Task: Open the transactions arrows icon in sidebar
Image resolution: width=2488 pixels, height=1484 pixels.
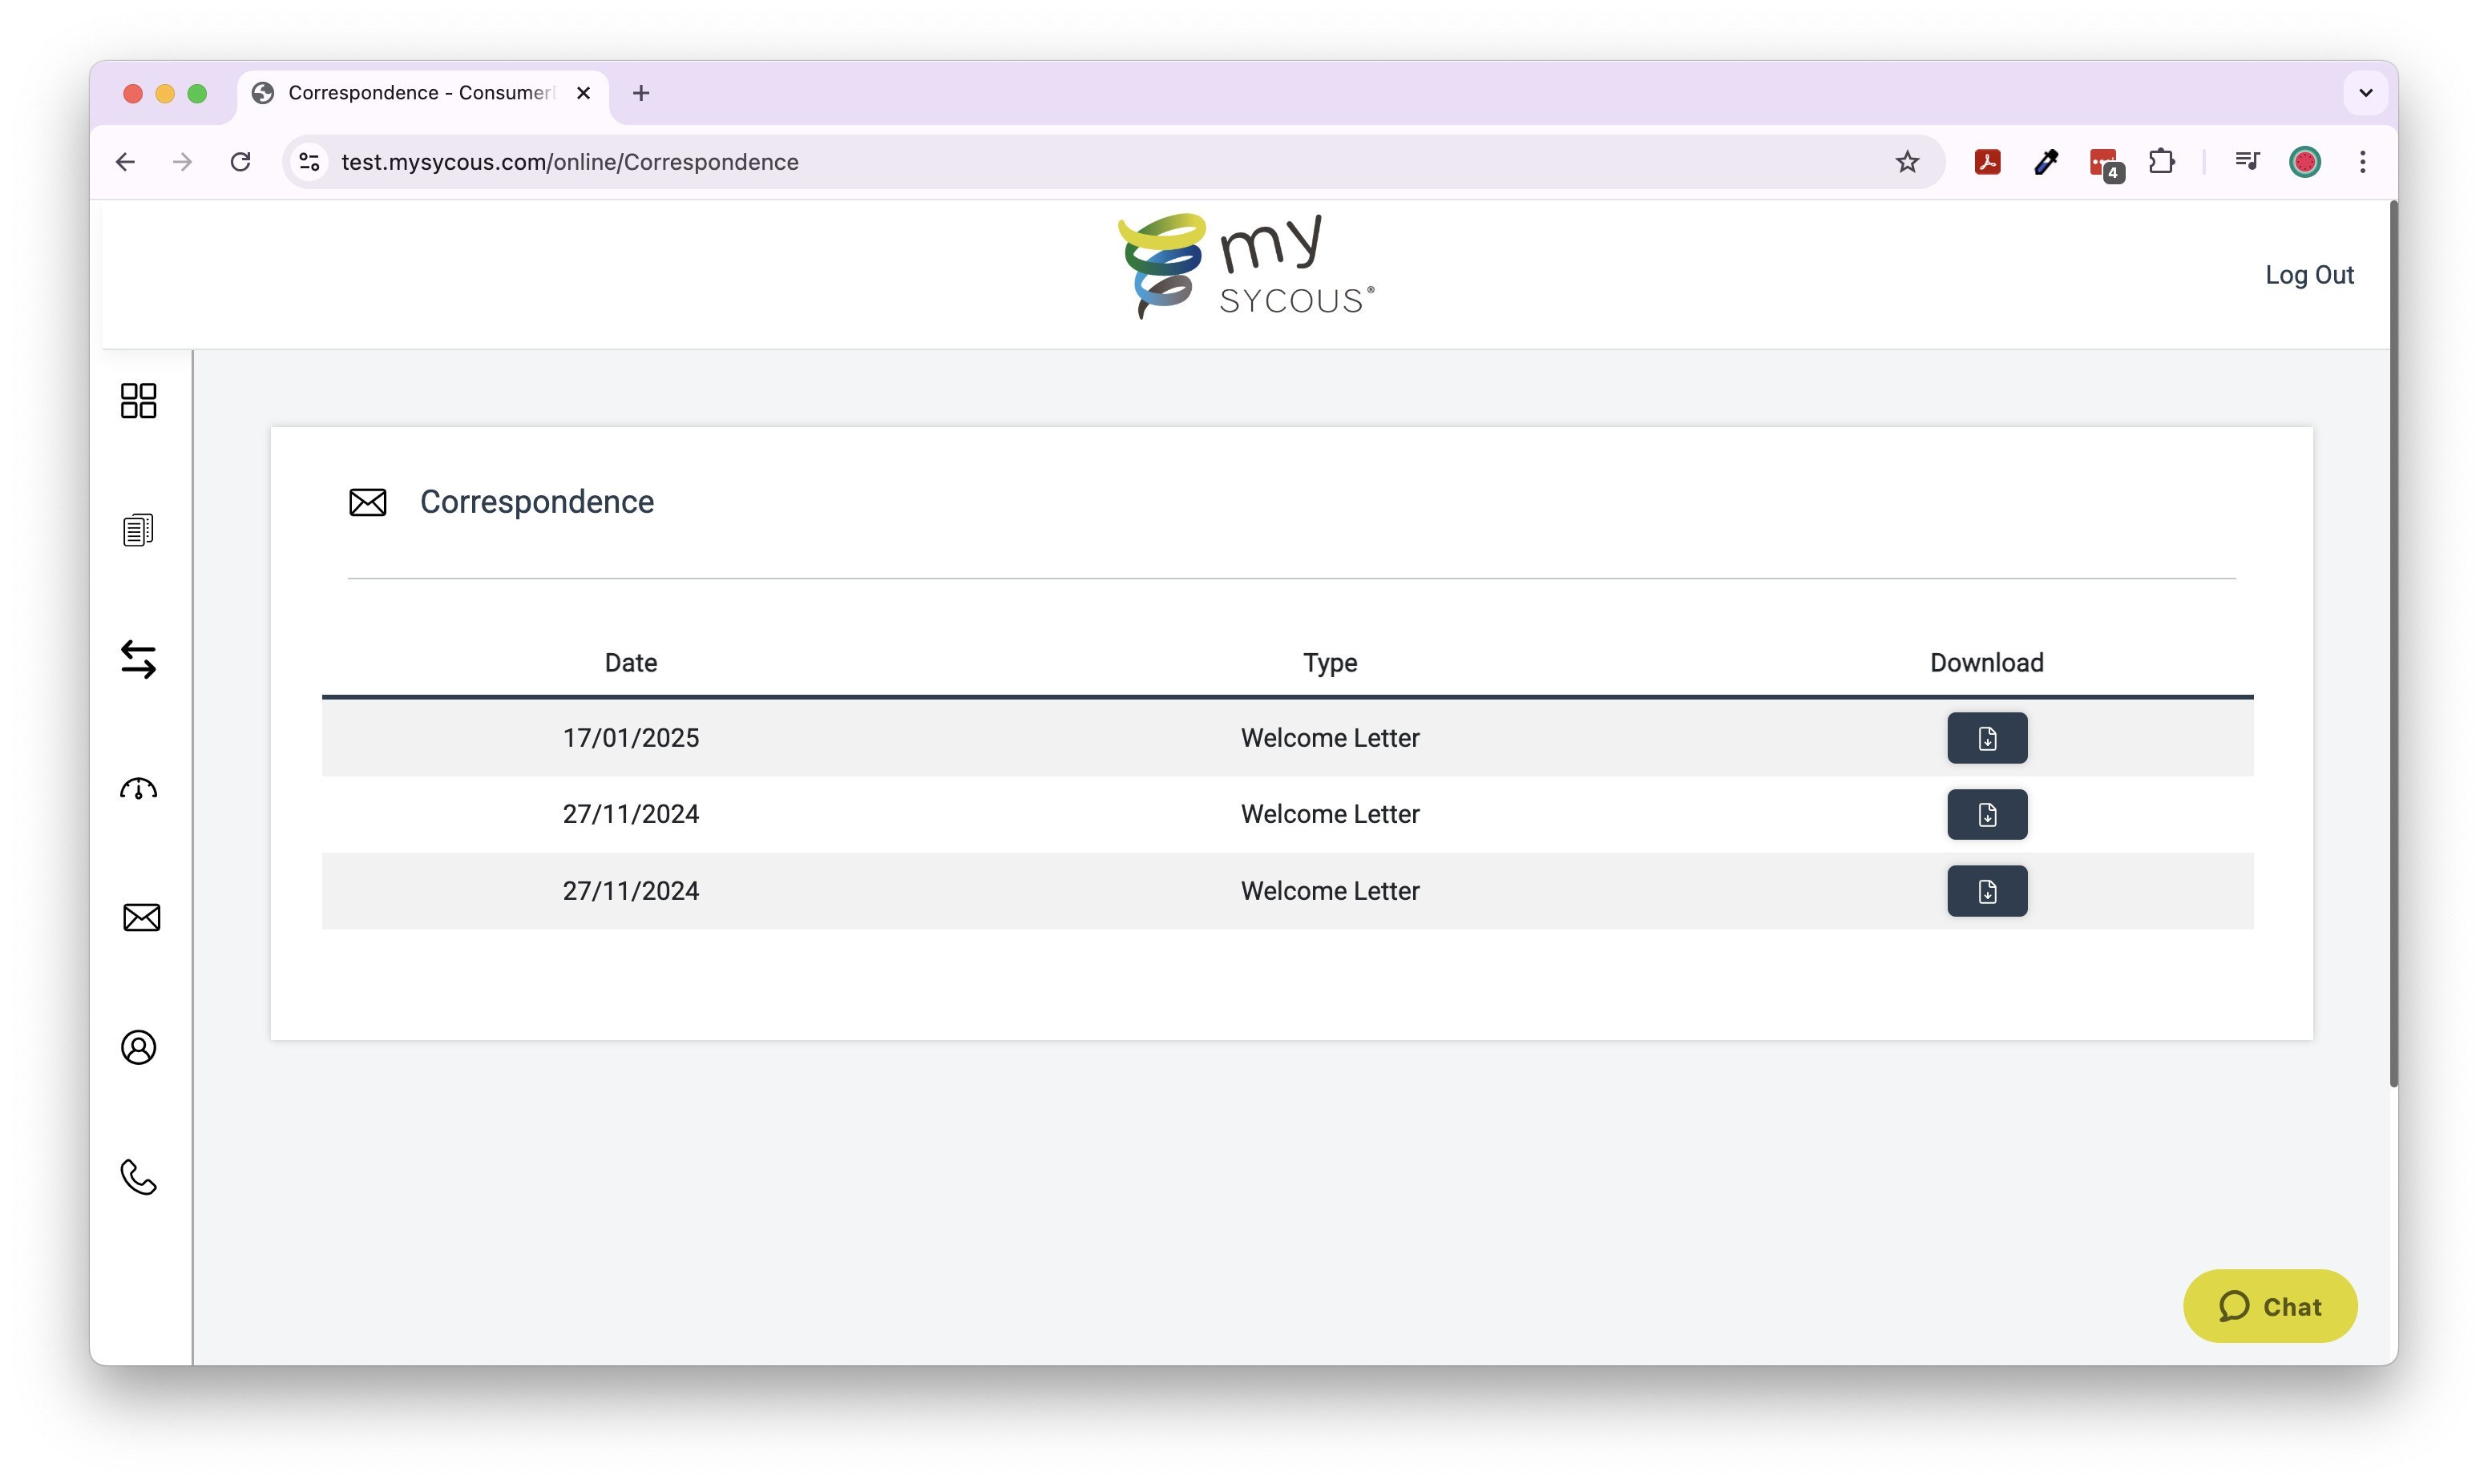Action: pyautogui.click(x=138, y=659)
